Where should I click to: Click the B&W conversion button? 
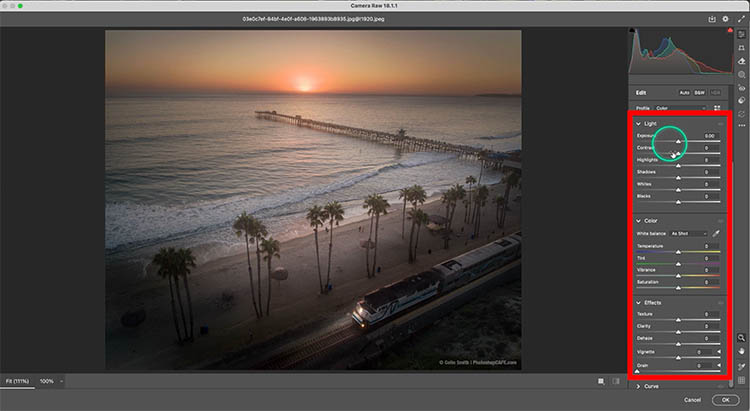click(699, 91)
